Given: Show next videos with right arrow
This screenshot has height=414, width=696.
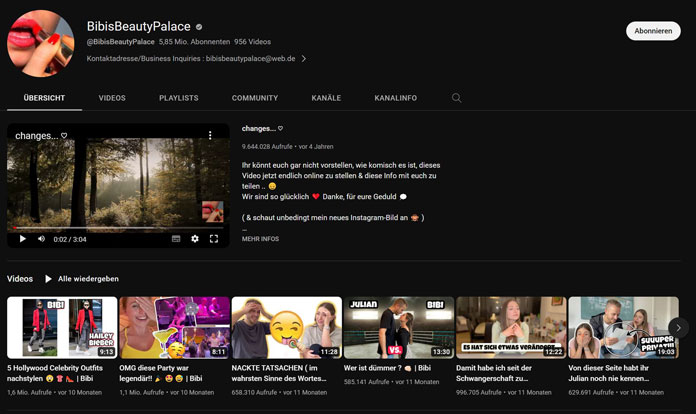Looking at the screenshot, I should [678, 328].
